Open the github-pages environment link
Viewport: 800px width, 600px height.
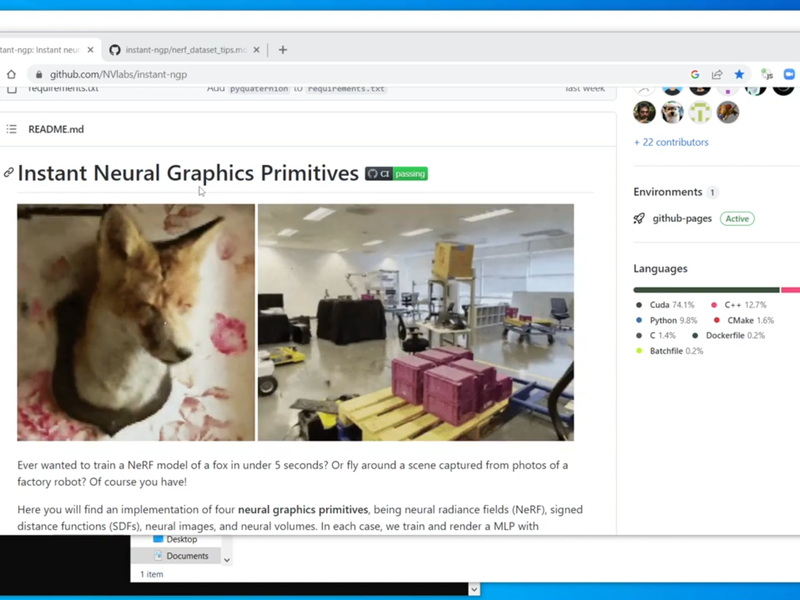pyautogui.click(x=682, y=218)
